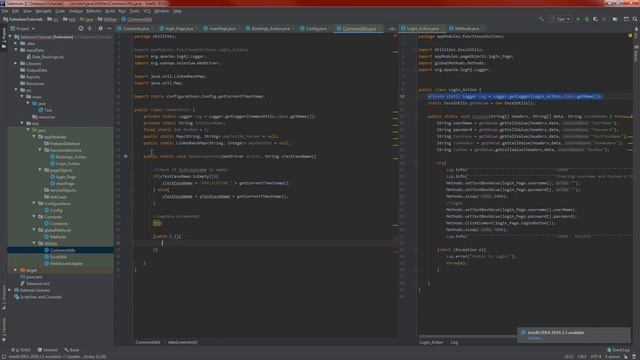Run the Test configuration with green play
This screenshot has height=360, width=640.
pos(578,19)
